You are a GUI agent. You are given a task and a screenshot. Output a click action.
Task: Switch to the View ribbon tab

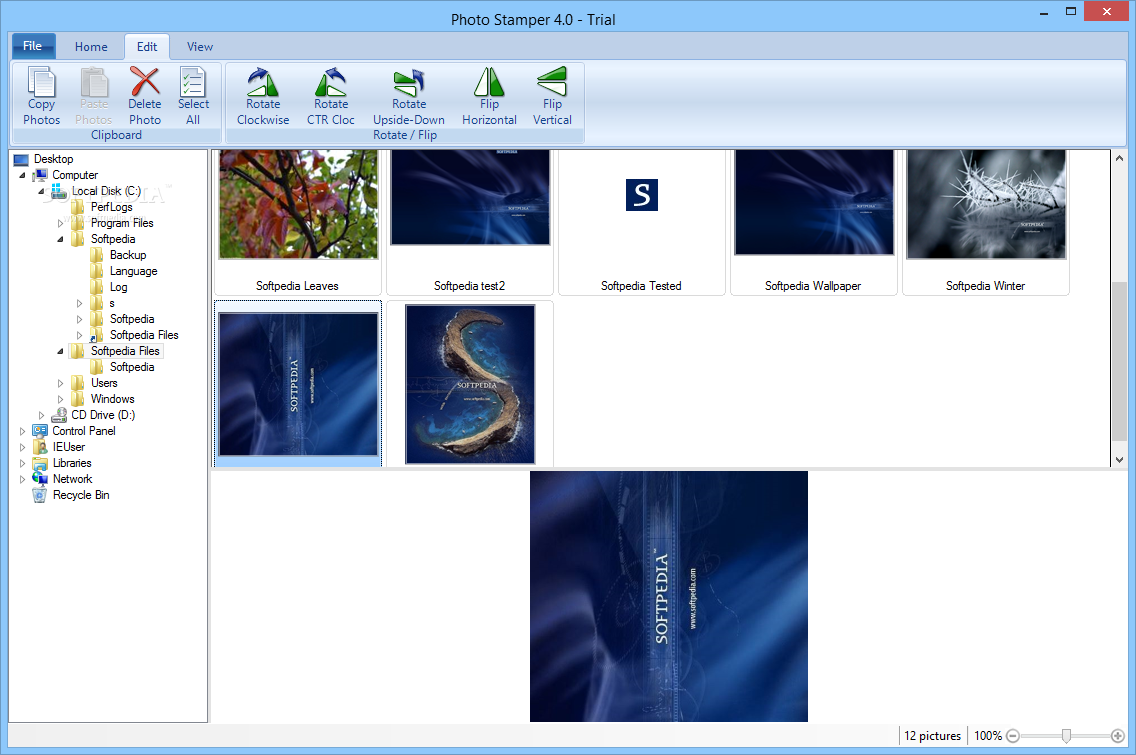[x=200, y=46]
